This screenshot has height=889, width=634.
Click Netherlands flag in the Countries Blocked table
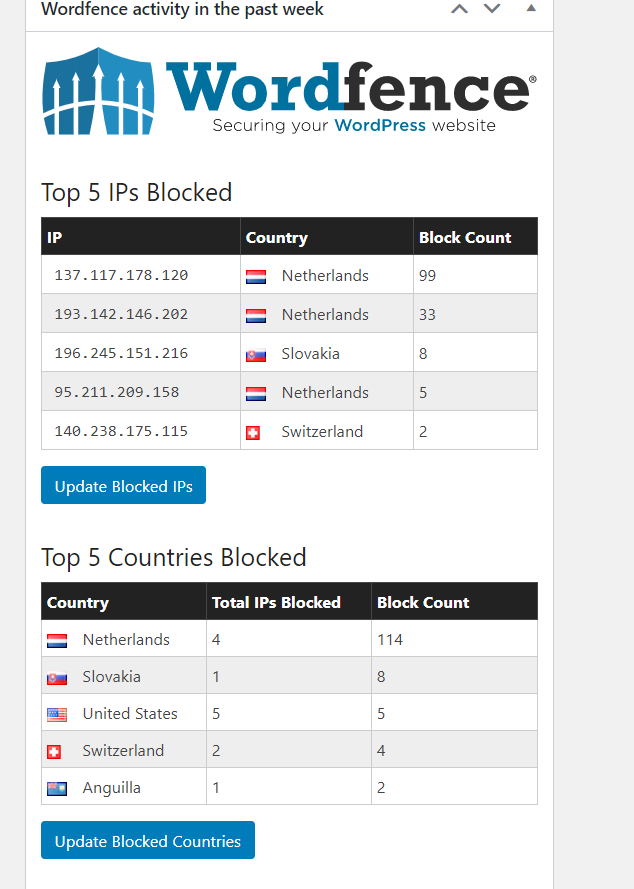click(57, 641)
